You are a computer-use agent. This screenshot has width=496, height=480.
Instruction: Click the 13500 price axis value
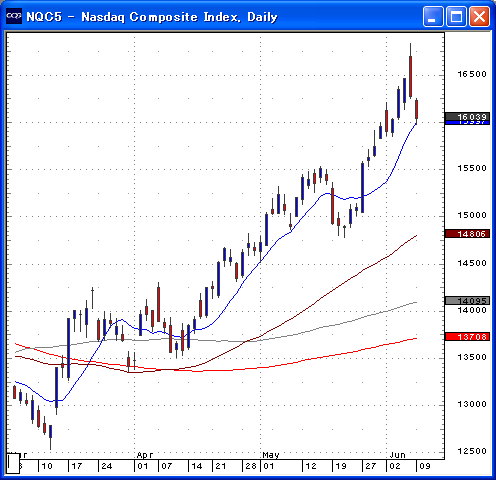[x=472, y=357]
